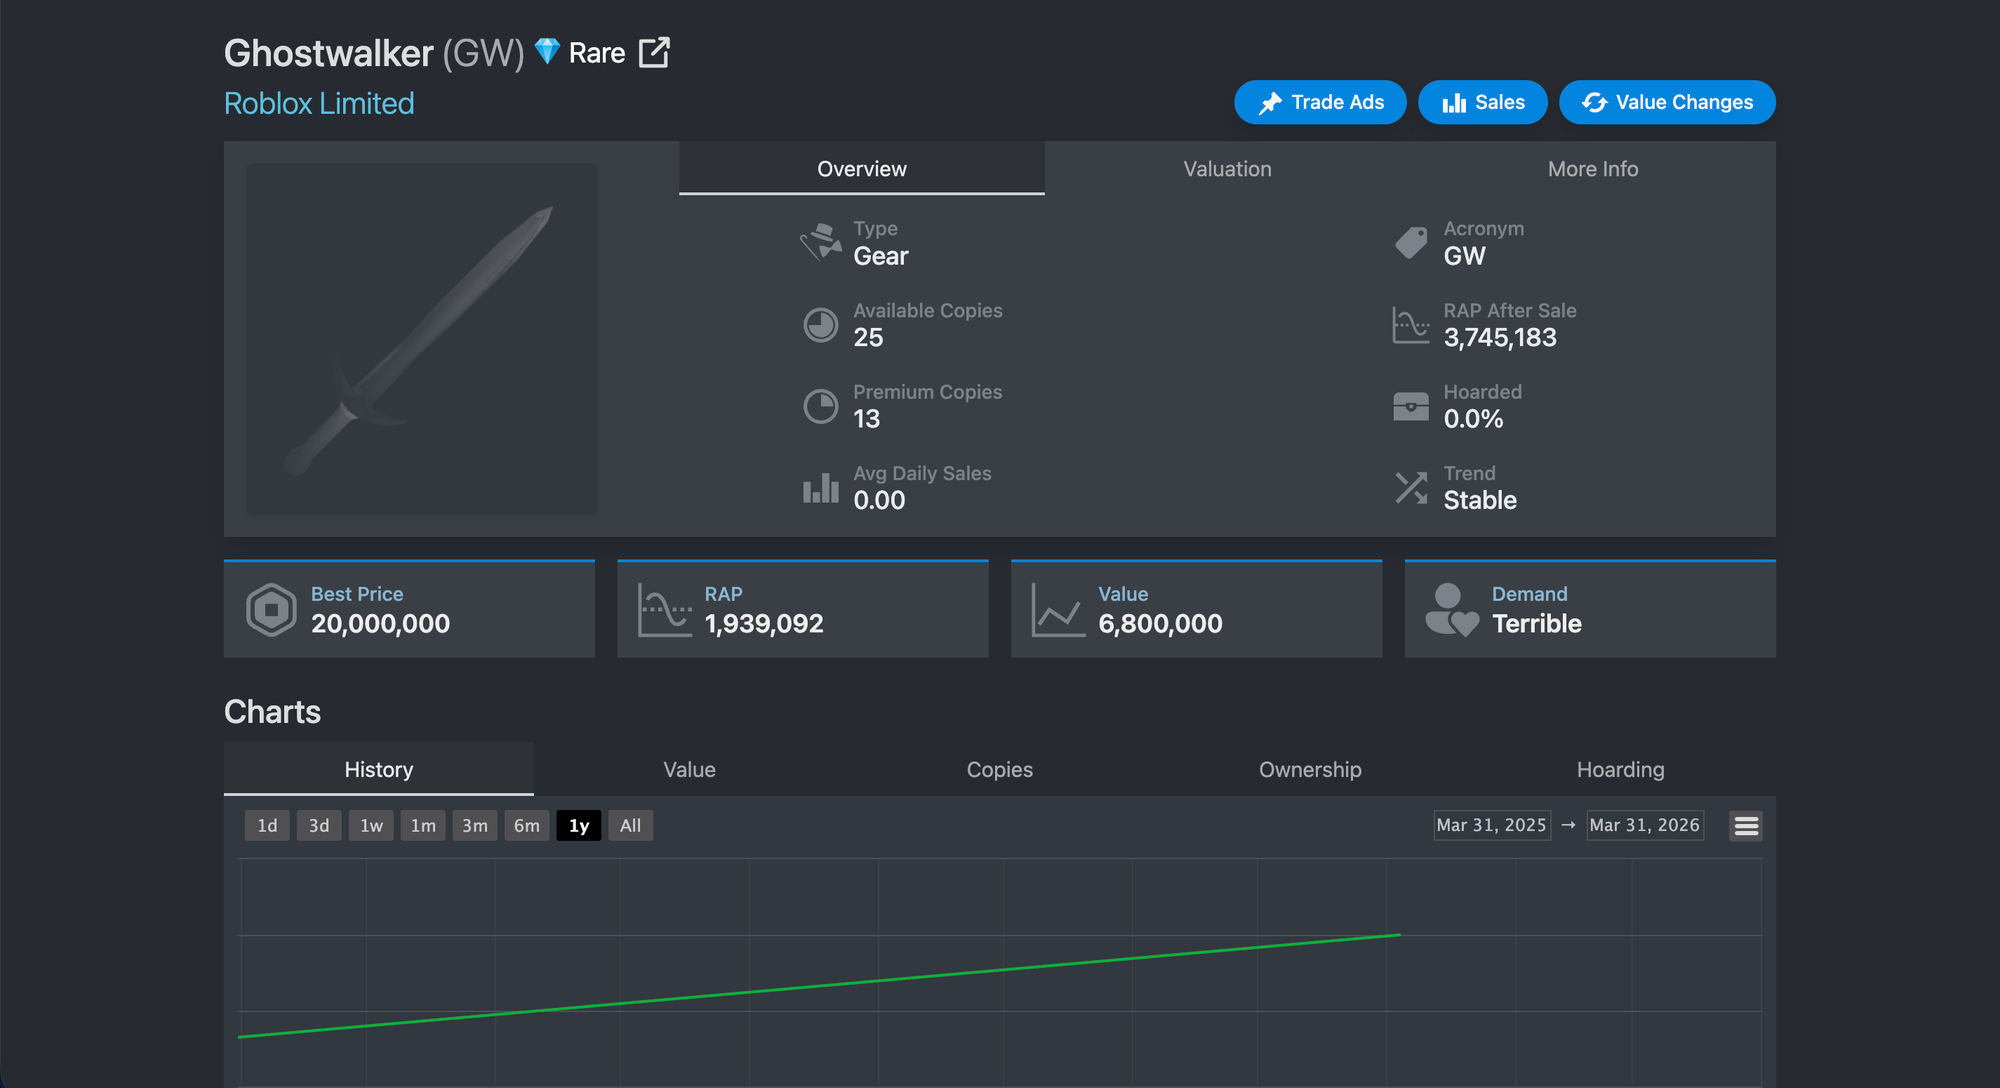This screenshot has width=2000, height=1088.
Task: Switch to the Ownership chart tab
Action: 1310,770
